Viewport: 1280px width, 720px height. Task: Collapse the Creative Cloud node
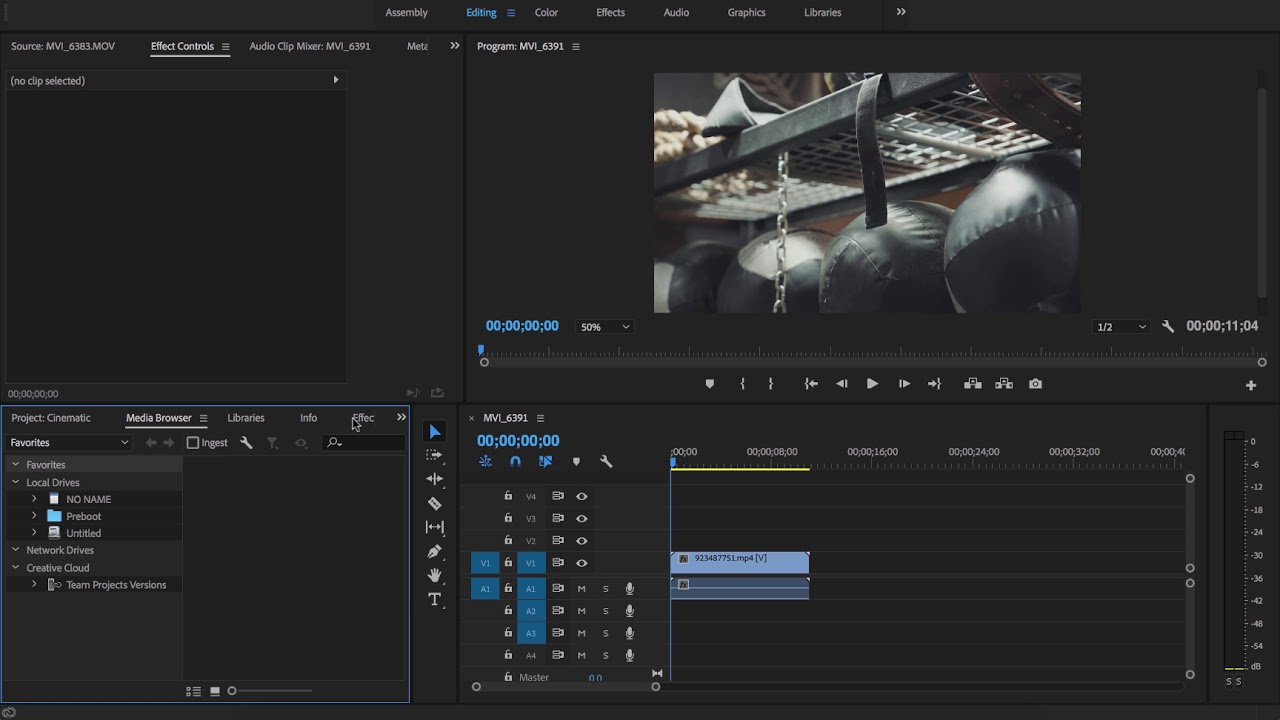(x=15, y=567)
